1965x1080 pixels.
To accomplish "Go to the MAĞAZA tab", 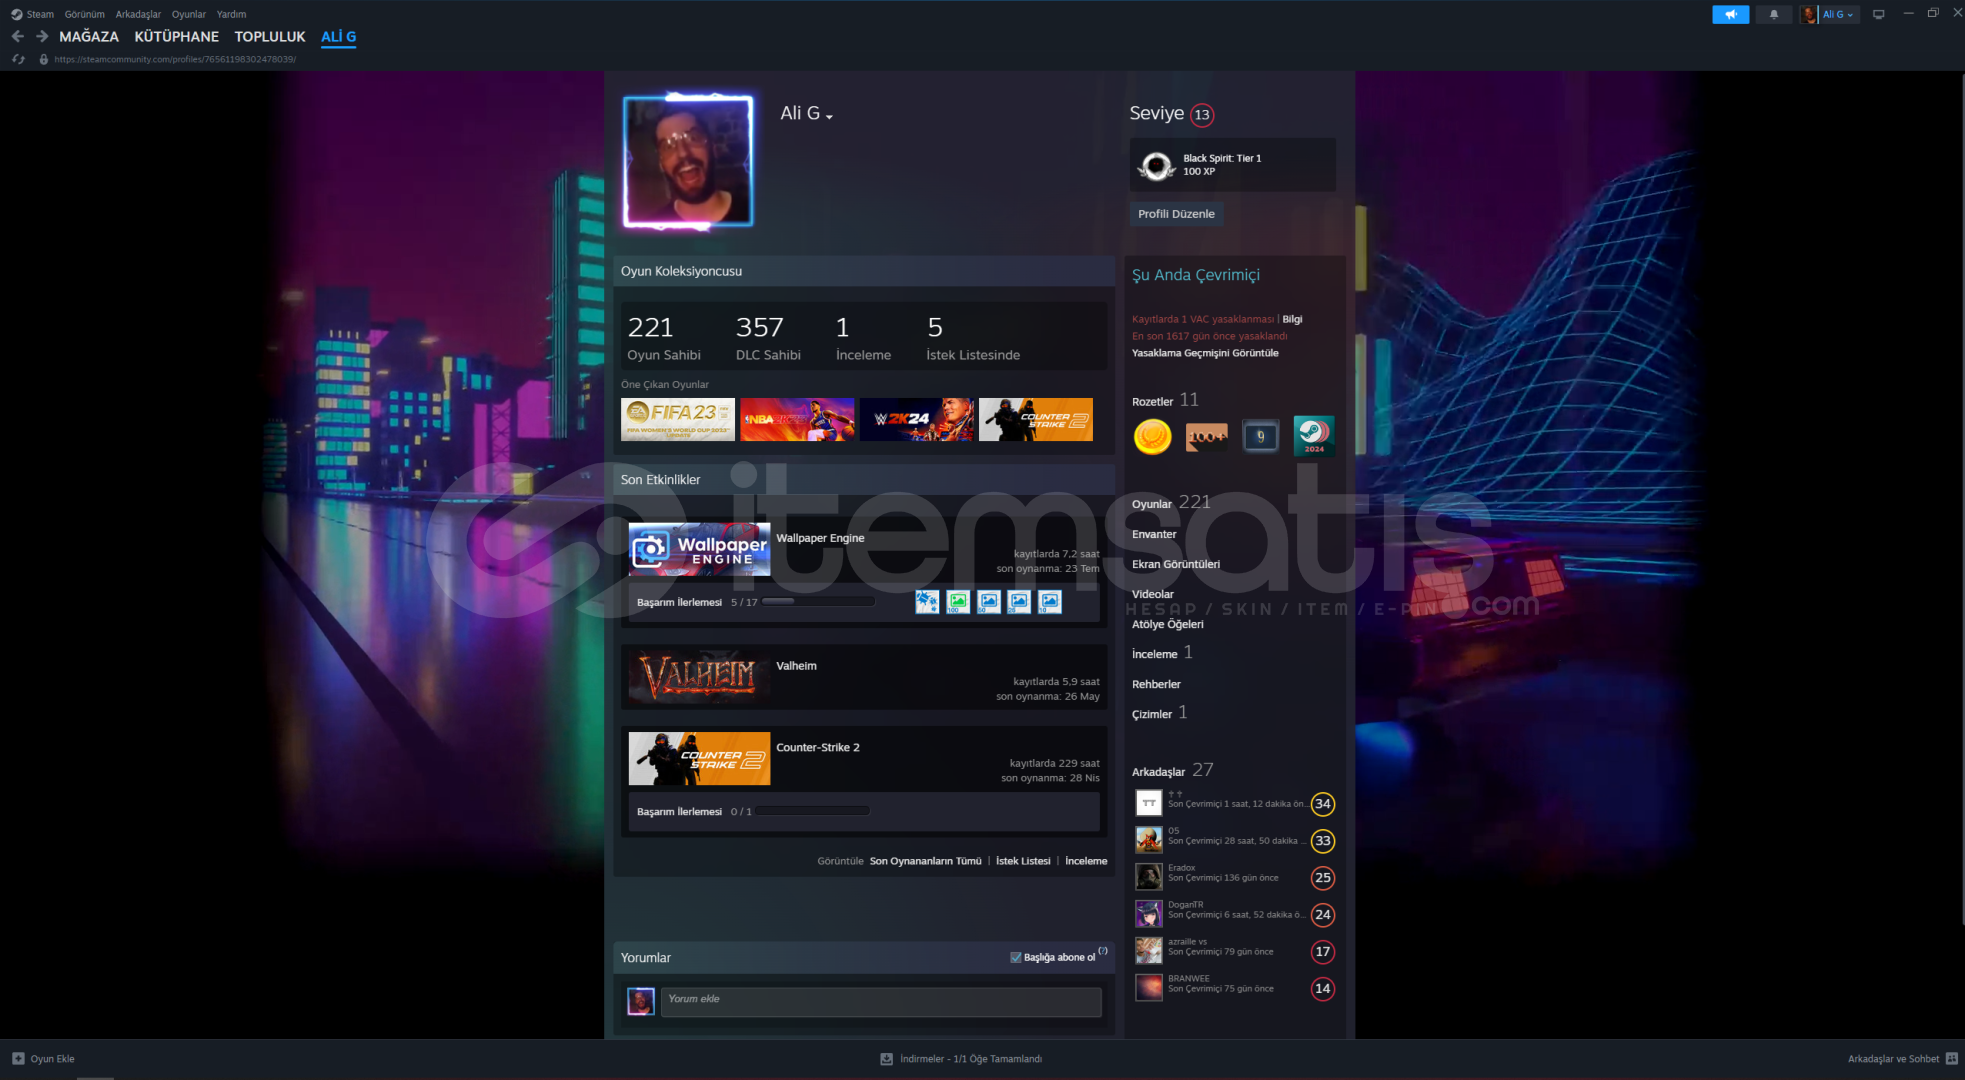I will pos(89,36).
